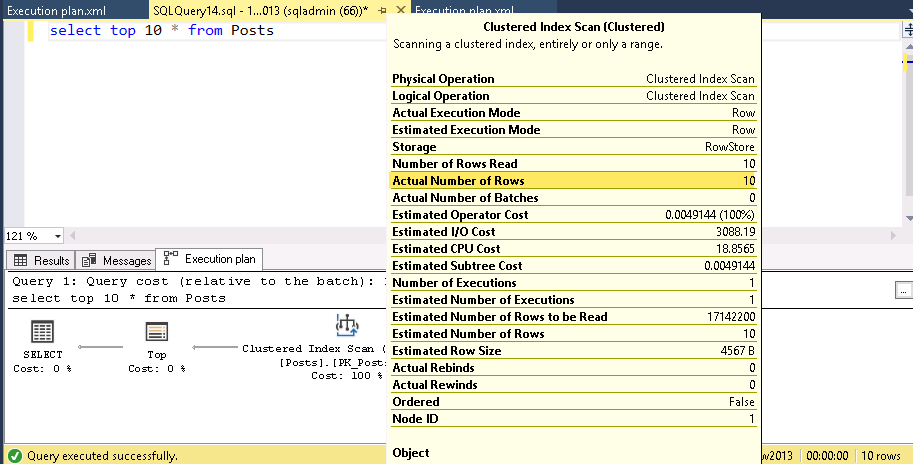Click the Query 1 cost header text
The height and width of the screenshot is (464, 913).
tap(200, 281)
